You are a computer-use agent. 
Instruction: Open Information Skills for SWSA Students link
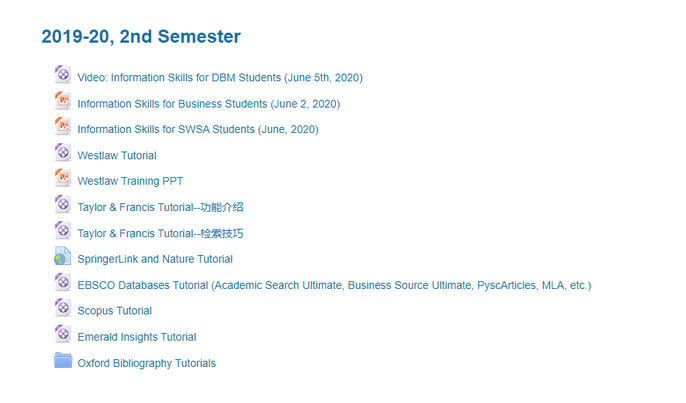click(197, 130)
